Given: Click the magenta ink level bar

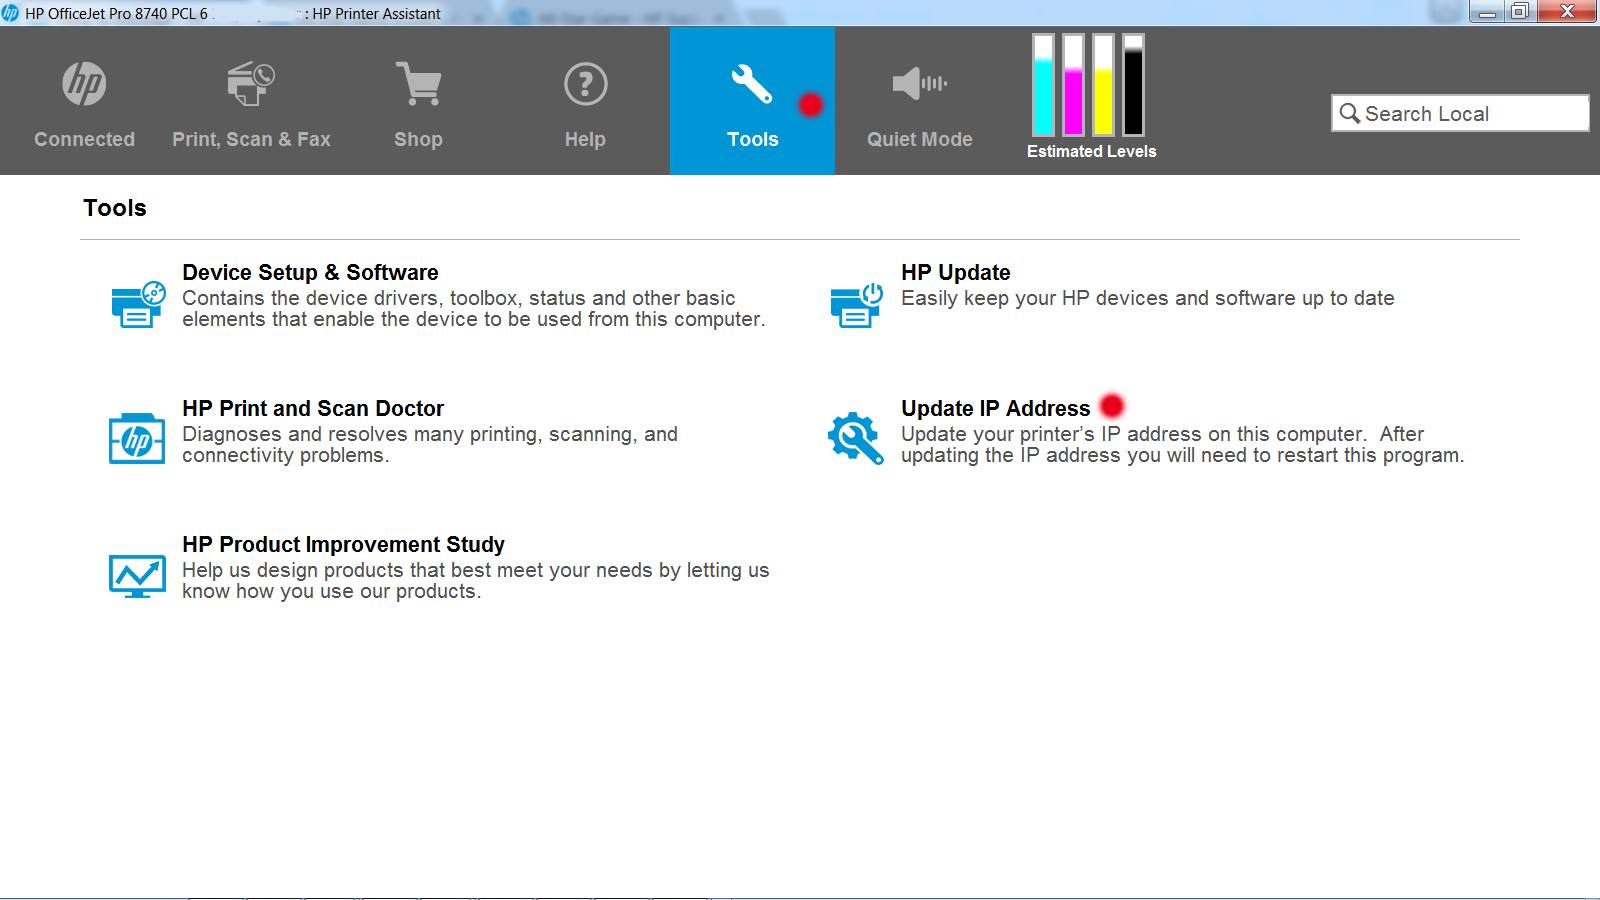Looking at the screenshot, I should tap(1073, 85).
